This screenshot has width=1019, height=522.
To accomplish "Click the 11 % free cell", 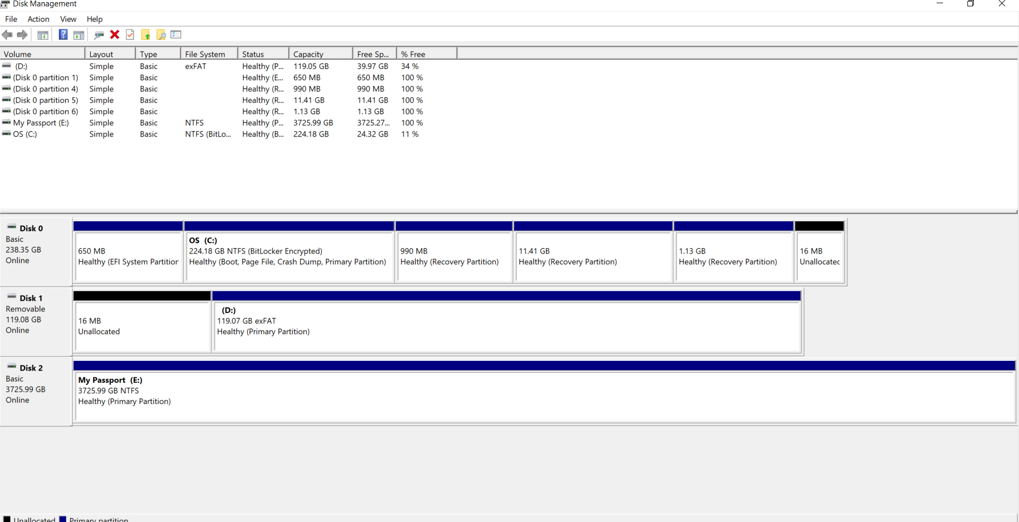I will tap(409, 134).
